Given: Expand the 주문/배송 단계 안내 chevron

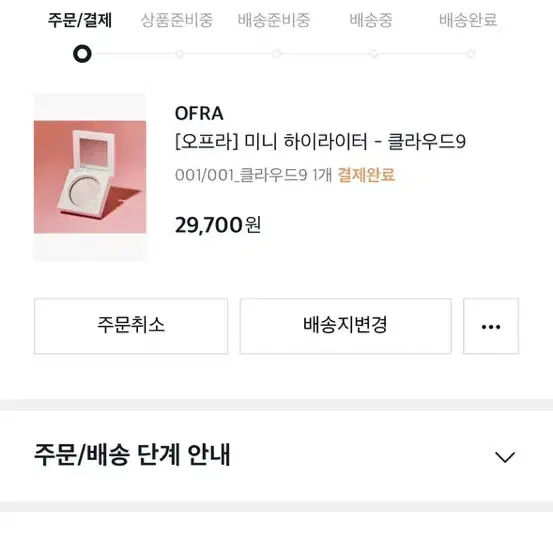Looking at the screenshot, I should (x=505, y=457).
